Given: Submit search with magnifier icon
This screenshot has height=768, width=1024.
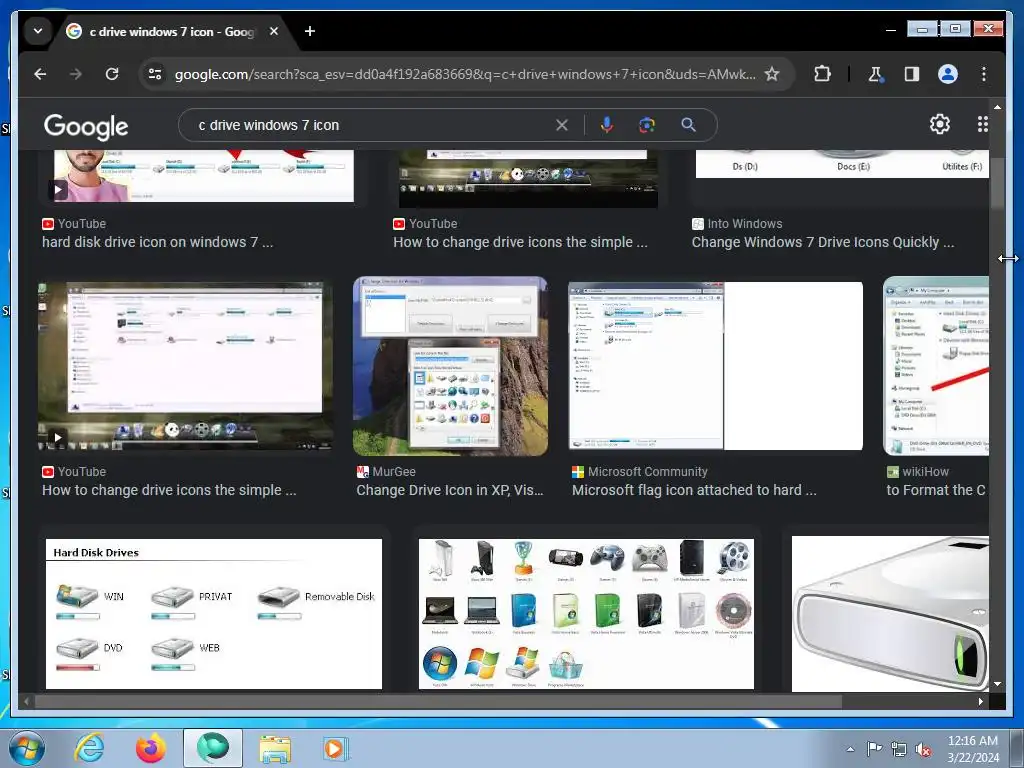Looking at the screenshot, I should pyautogui.click(x=688, y=125).
